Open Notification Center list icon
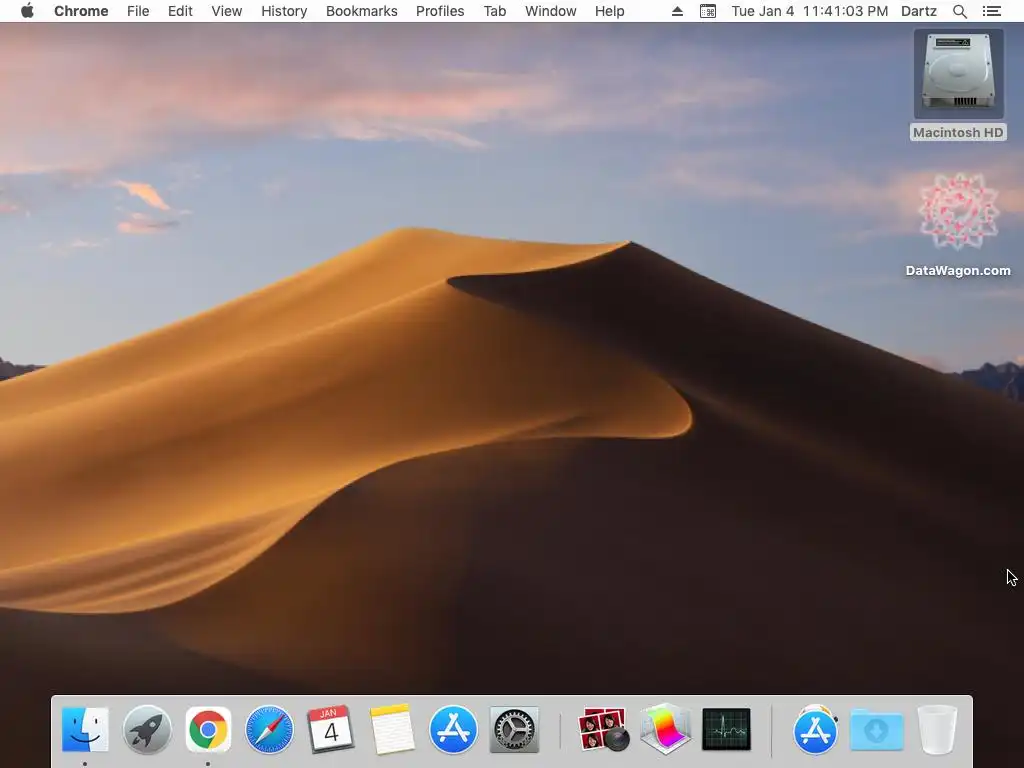 [x=991, y=11]
